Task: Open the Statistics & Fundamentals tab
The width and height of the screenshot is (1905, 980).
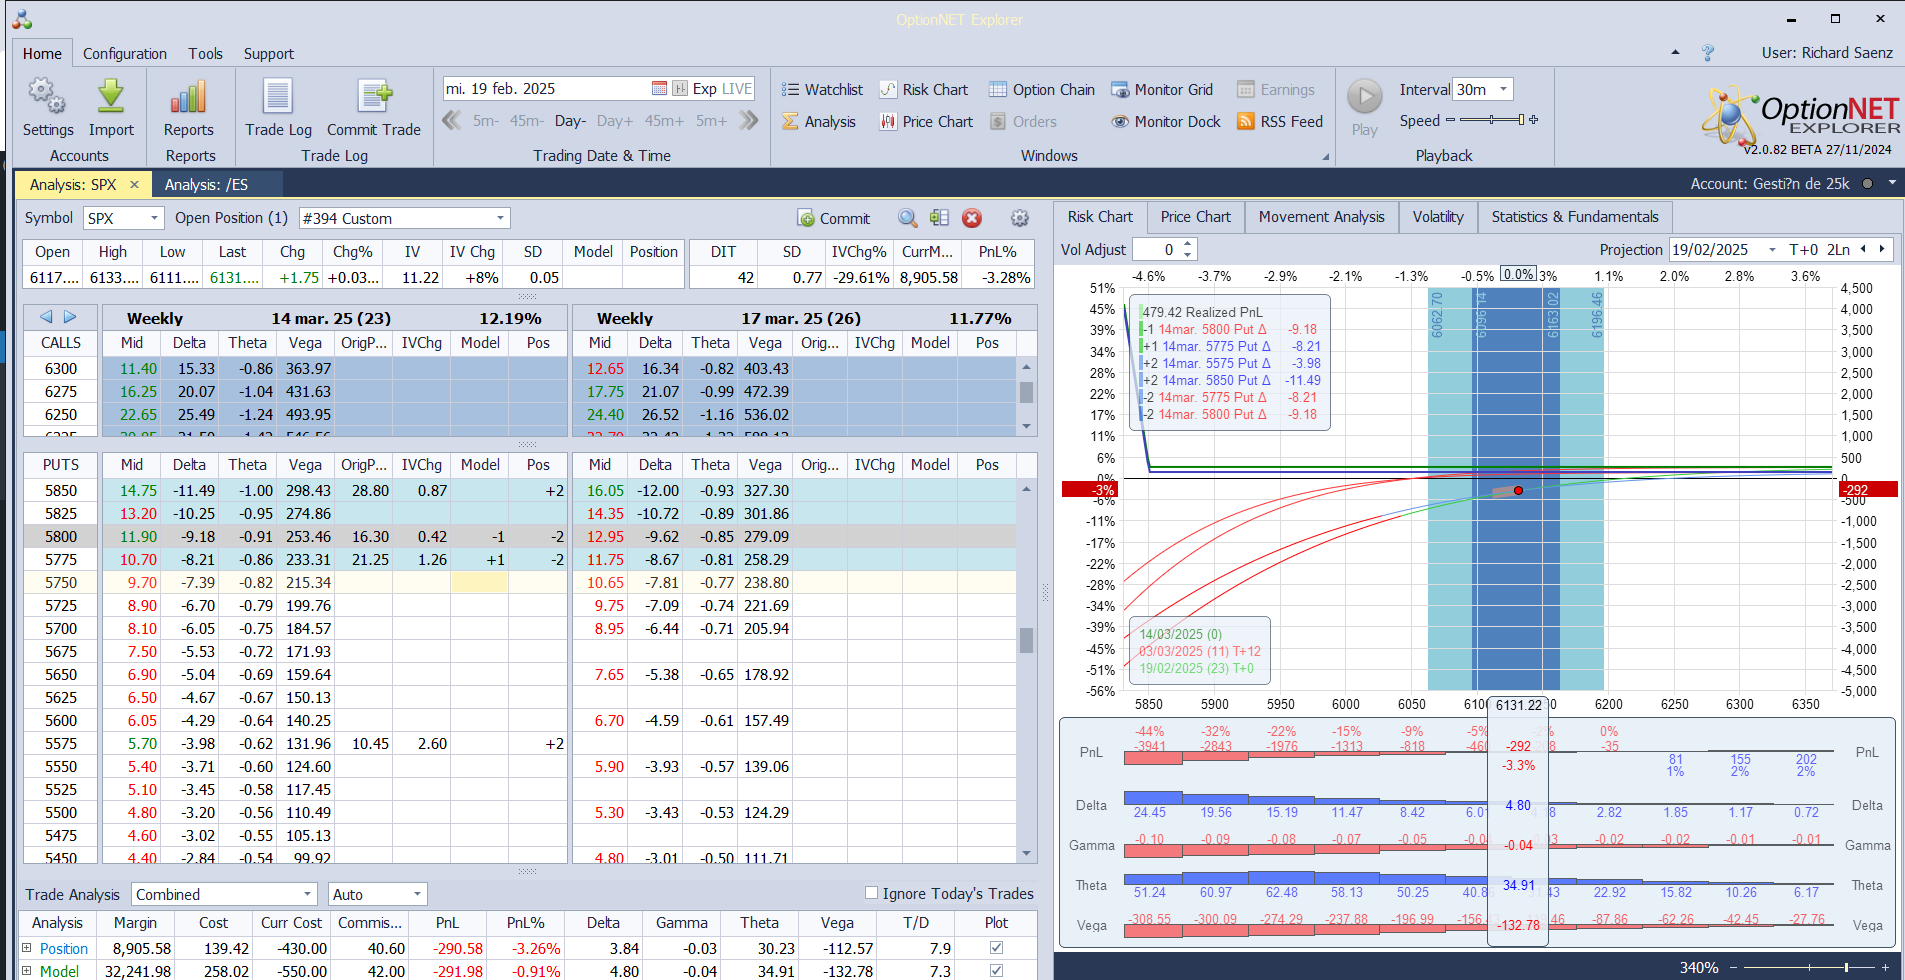Action: (x=1575, y=217)
